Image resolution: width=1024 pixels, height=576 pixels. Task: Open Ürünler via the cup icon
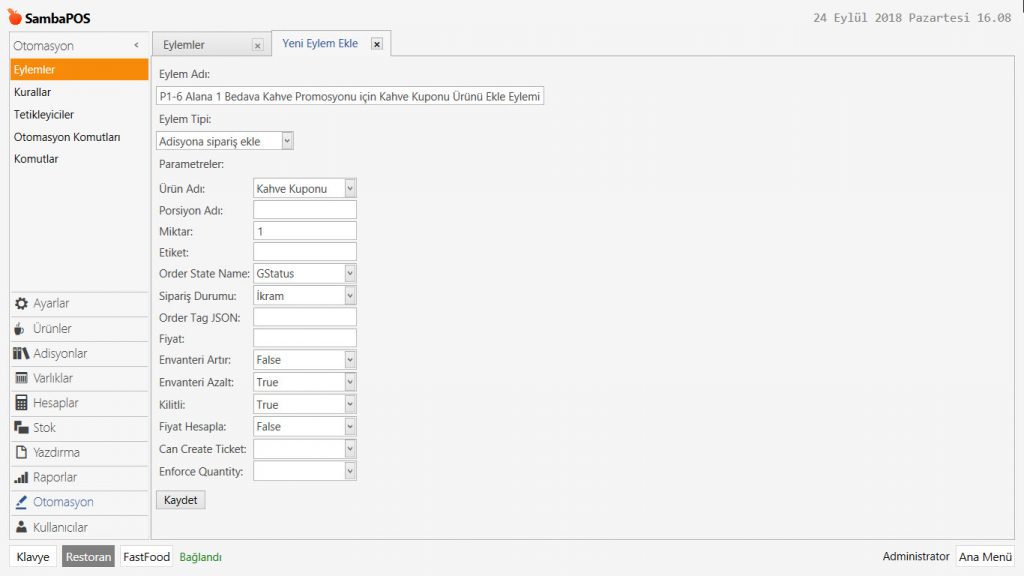pyautogui.click(x=21, y=329)
